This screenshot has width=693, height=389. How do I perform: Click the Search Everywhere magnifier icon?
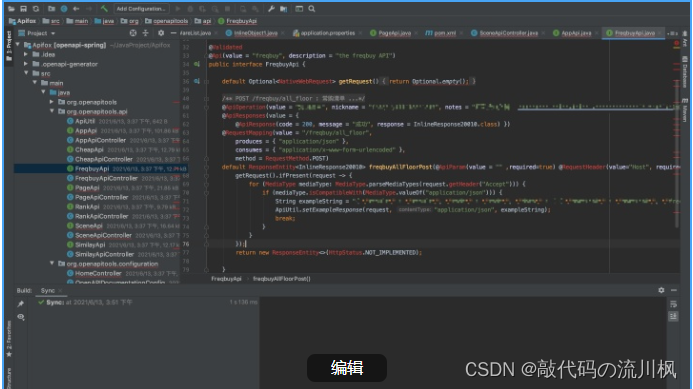coord(312,9)
